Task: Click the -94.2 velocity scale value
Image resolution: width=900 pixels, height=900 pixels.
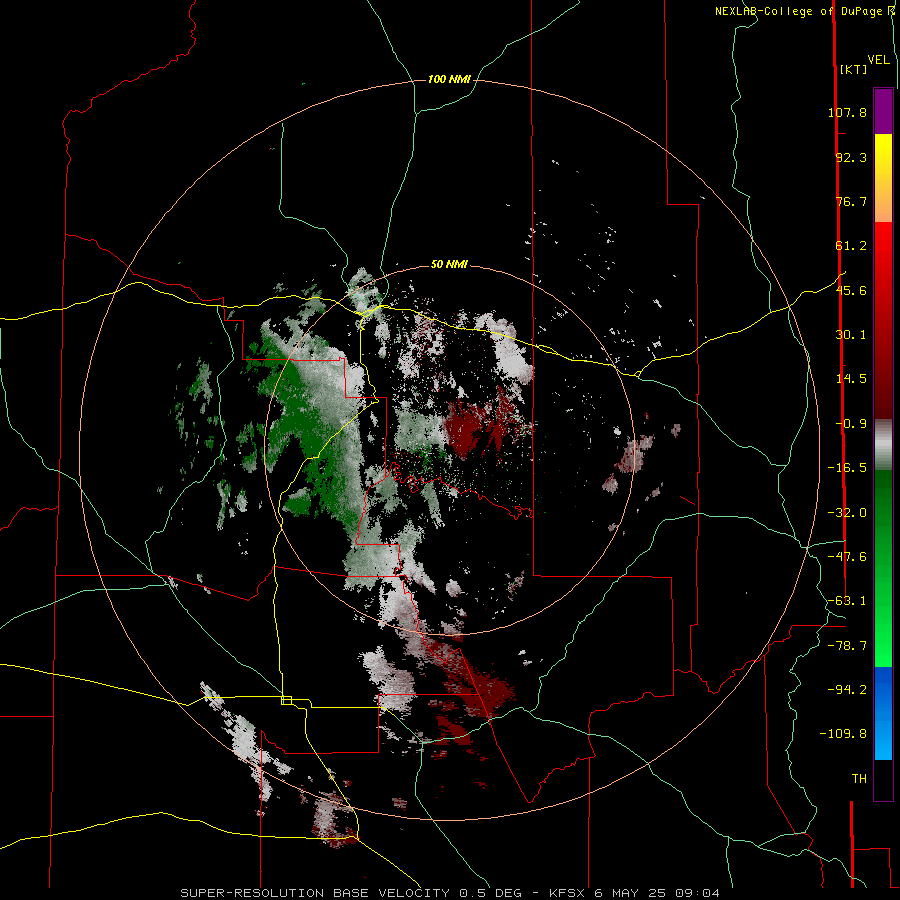Action: [847, 690]
